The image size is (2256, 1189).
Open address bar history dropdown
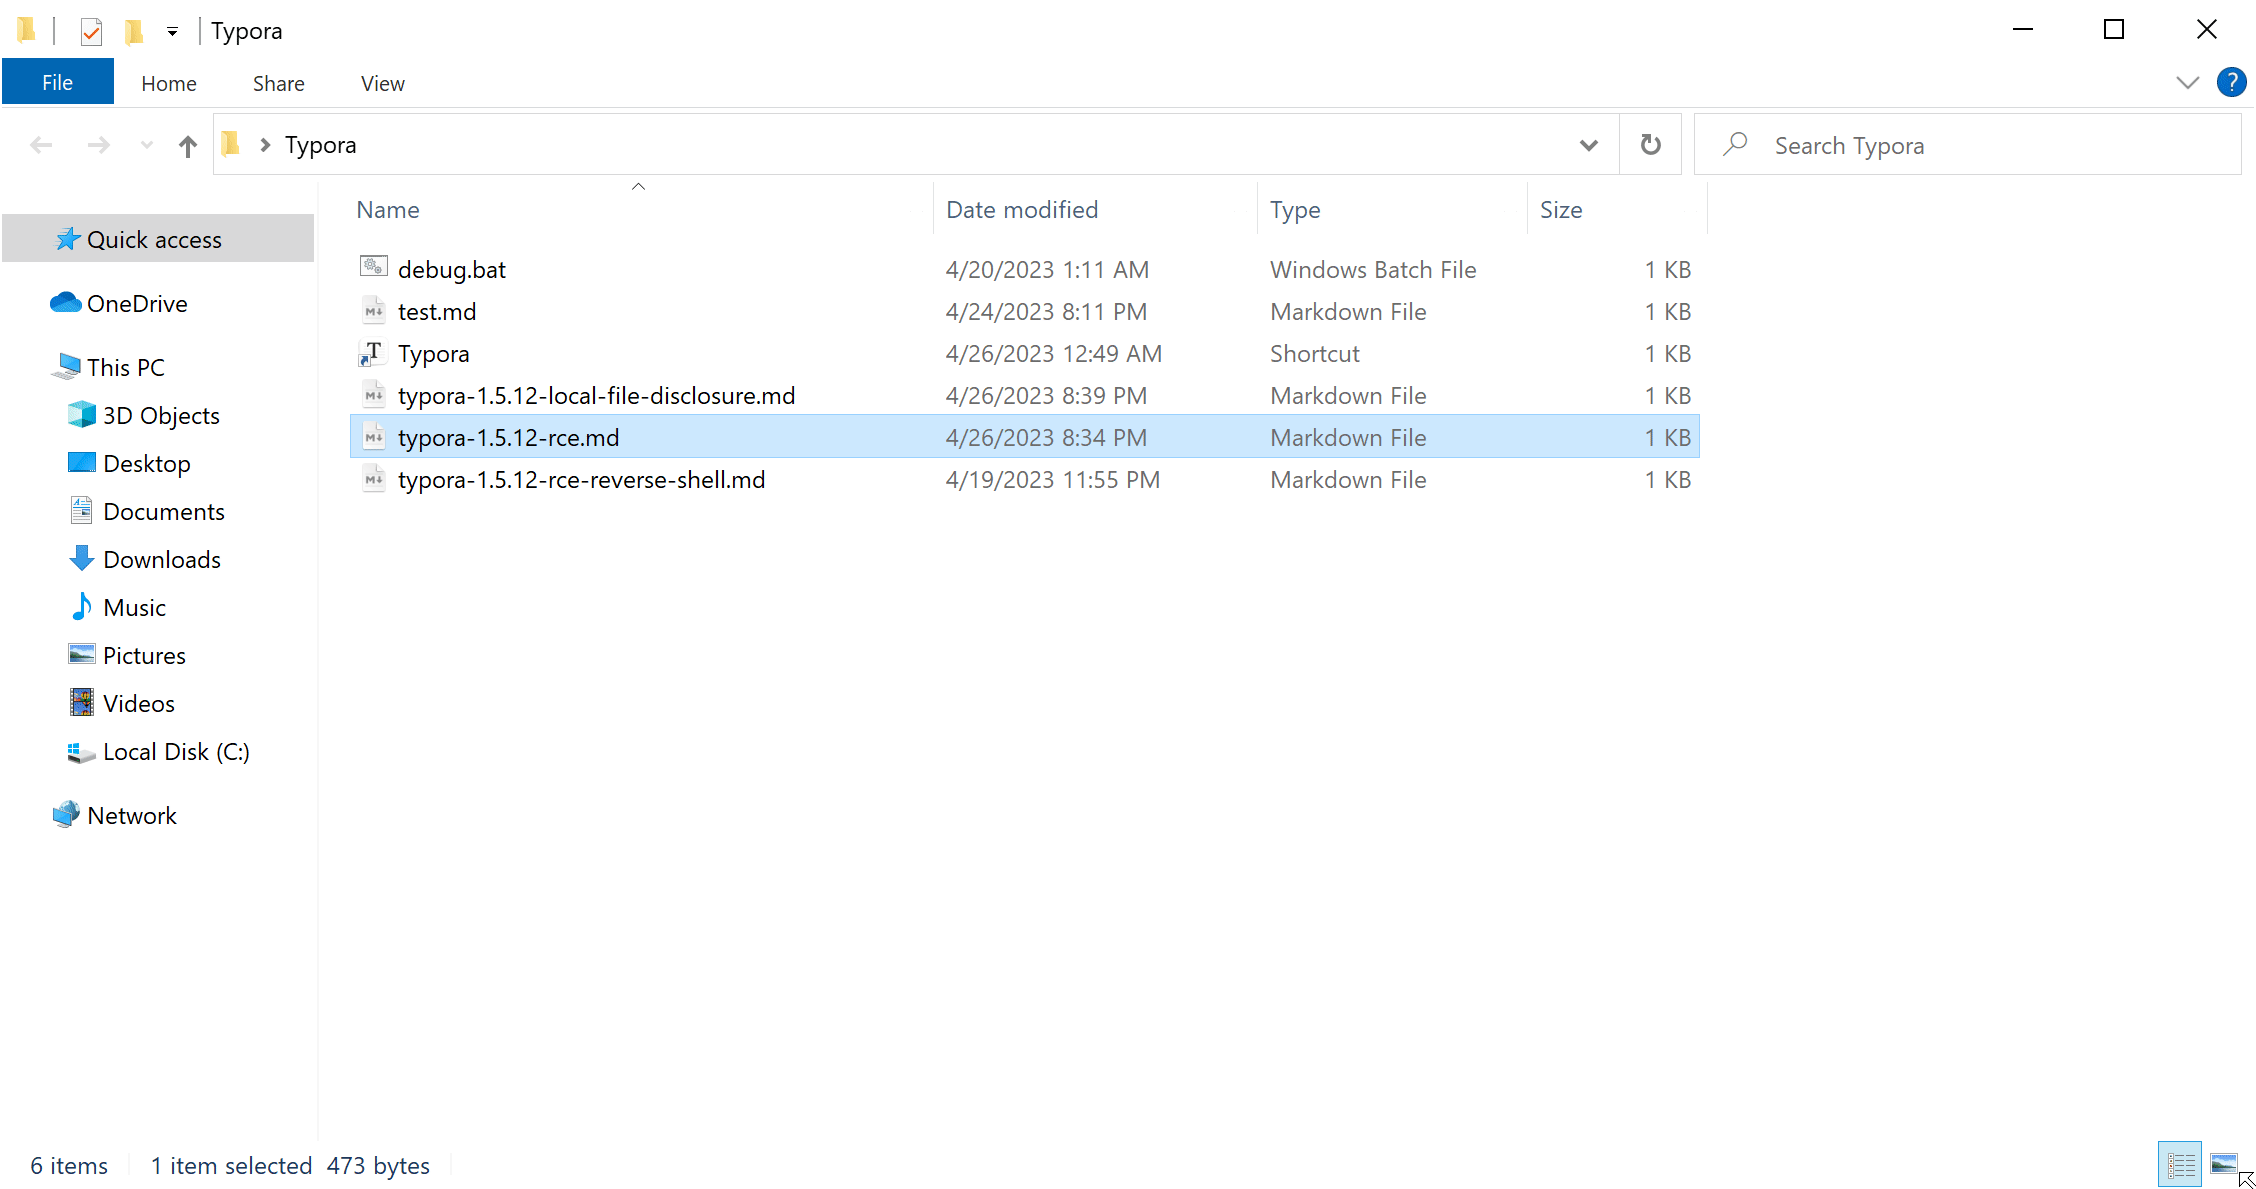tap(1588, 145)
